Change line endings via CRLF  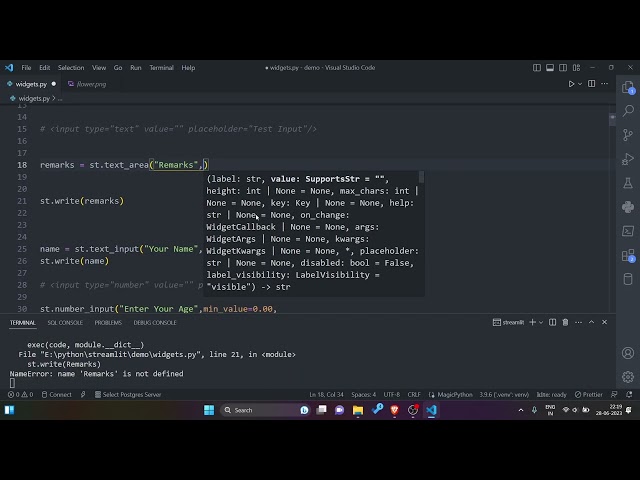(x=414, y=395)
